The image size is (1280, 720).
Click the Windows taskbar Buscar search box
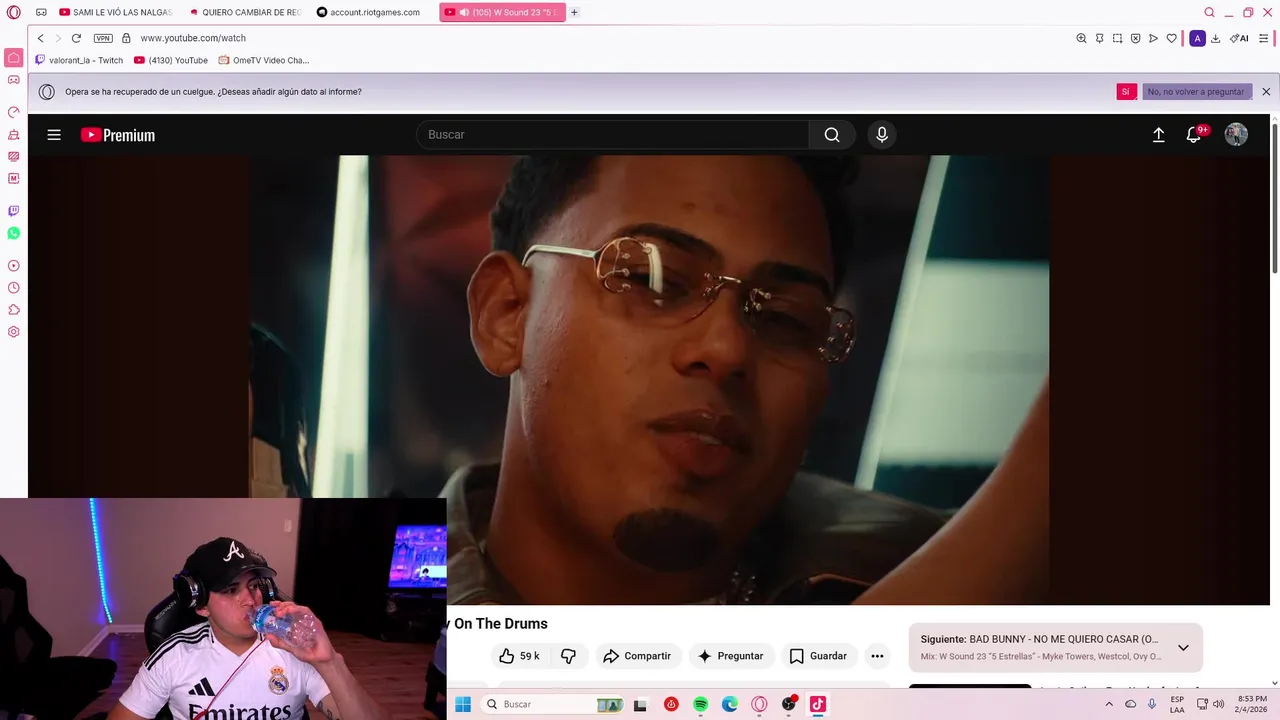553,704
